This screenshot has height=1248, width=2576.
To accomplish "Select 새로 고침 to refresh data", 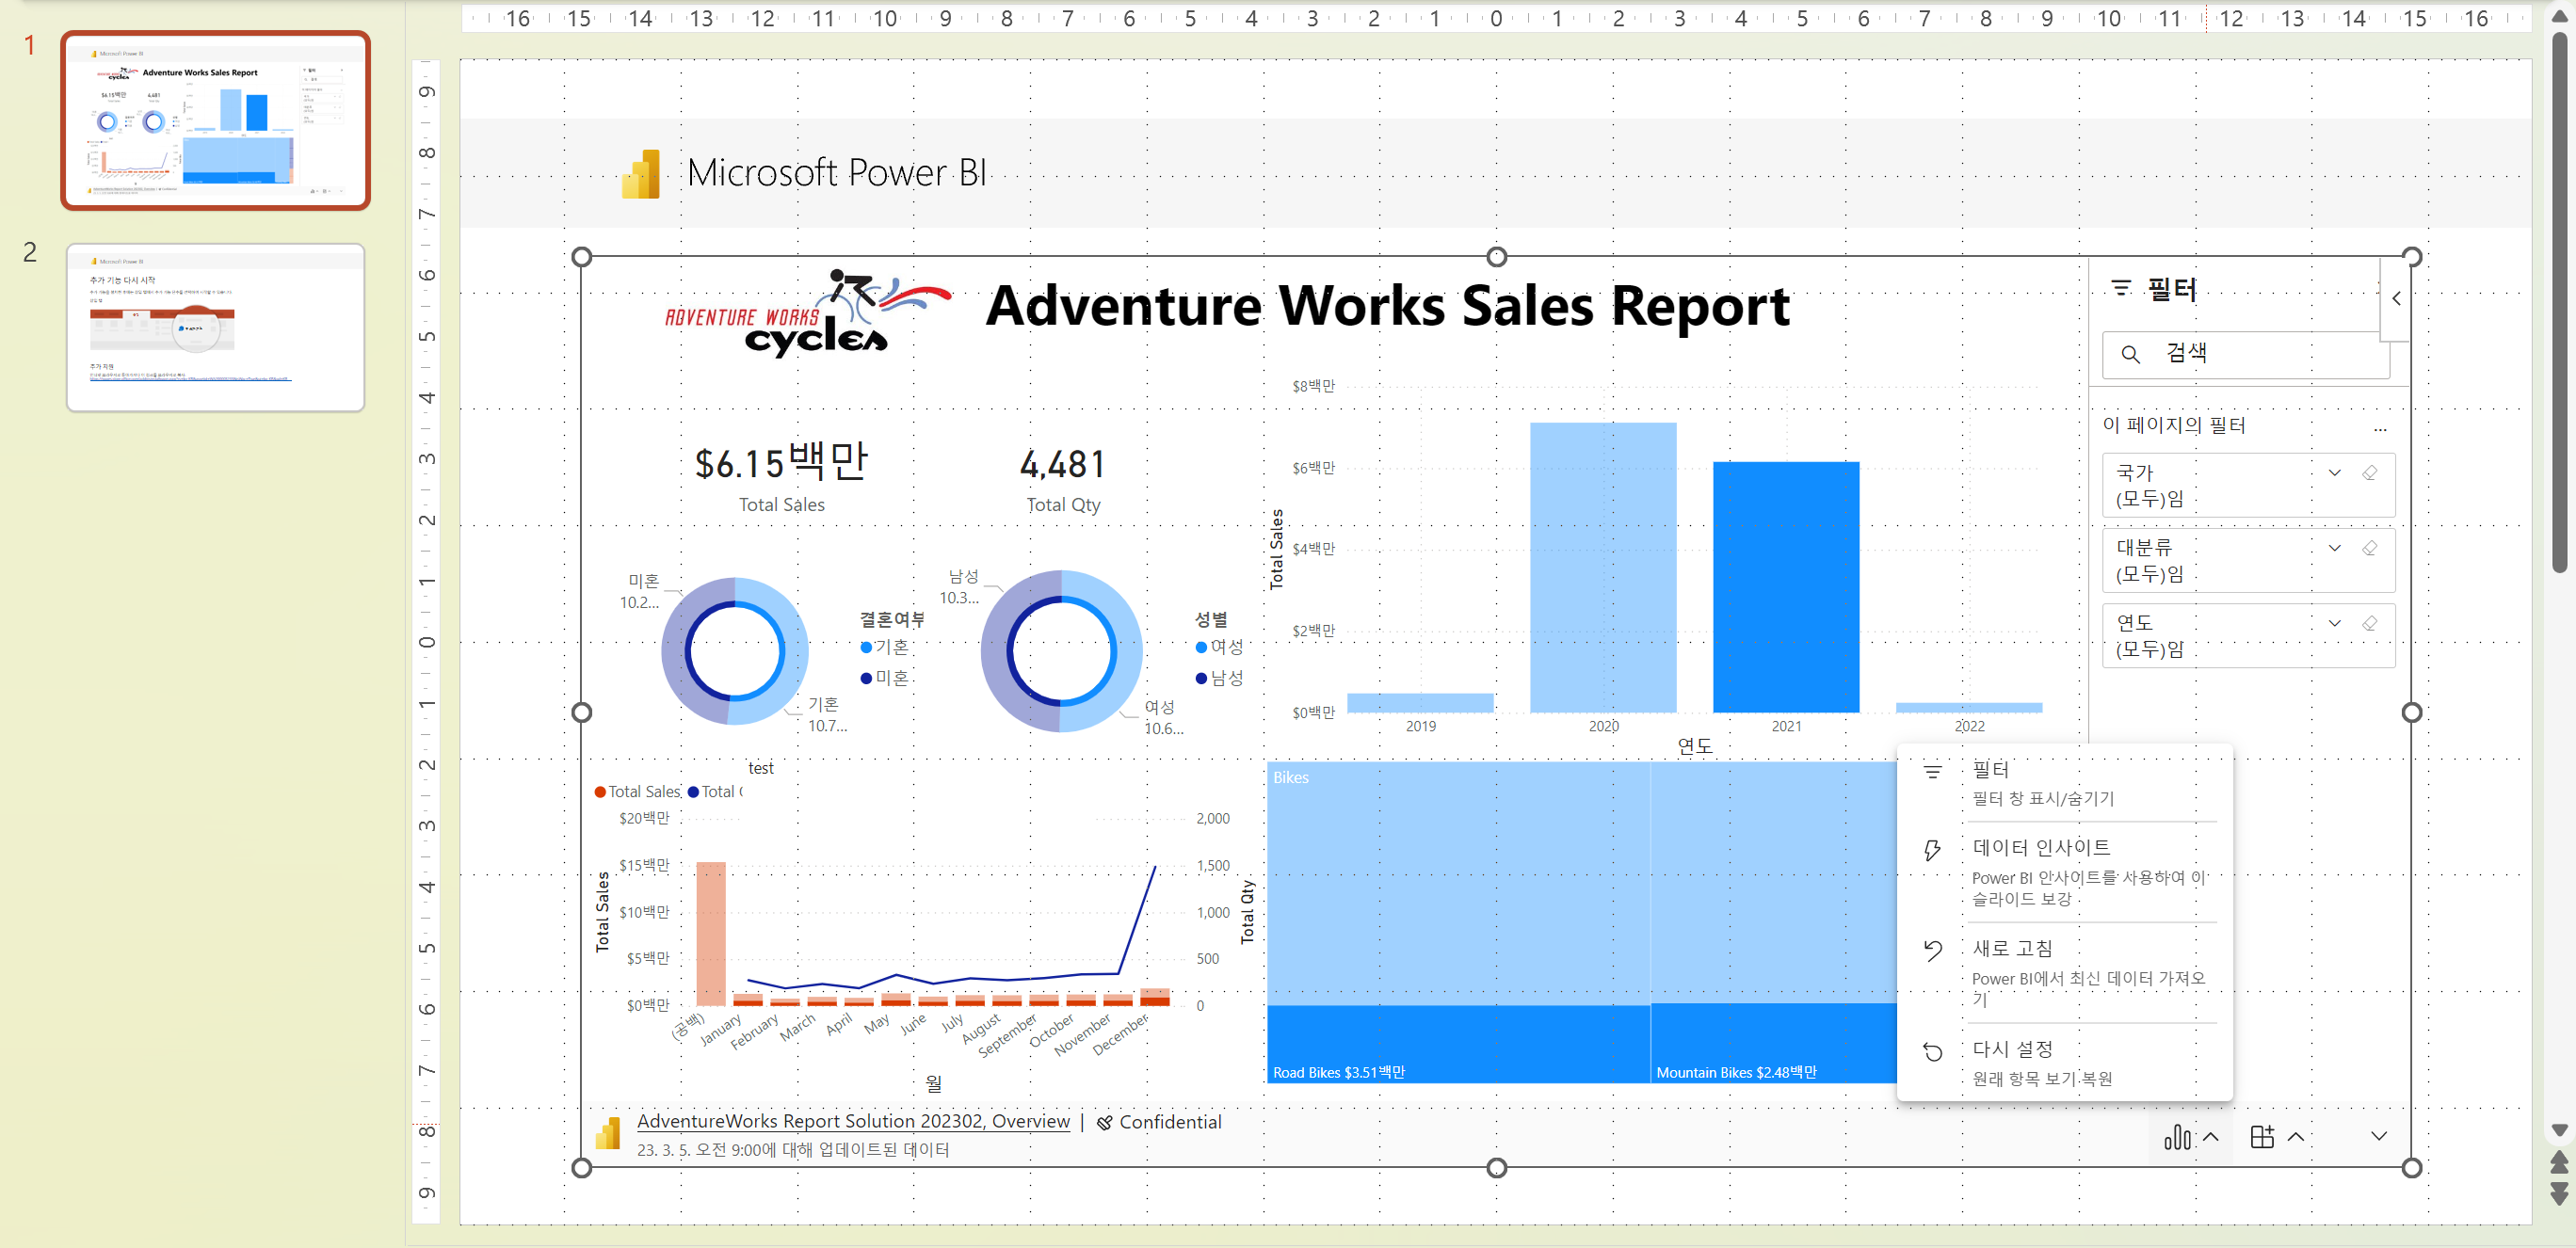I will [2012, 948].
